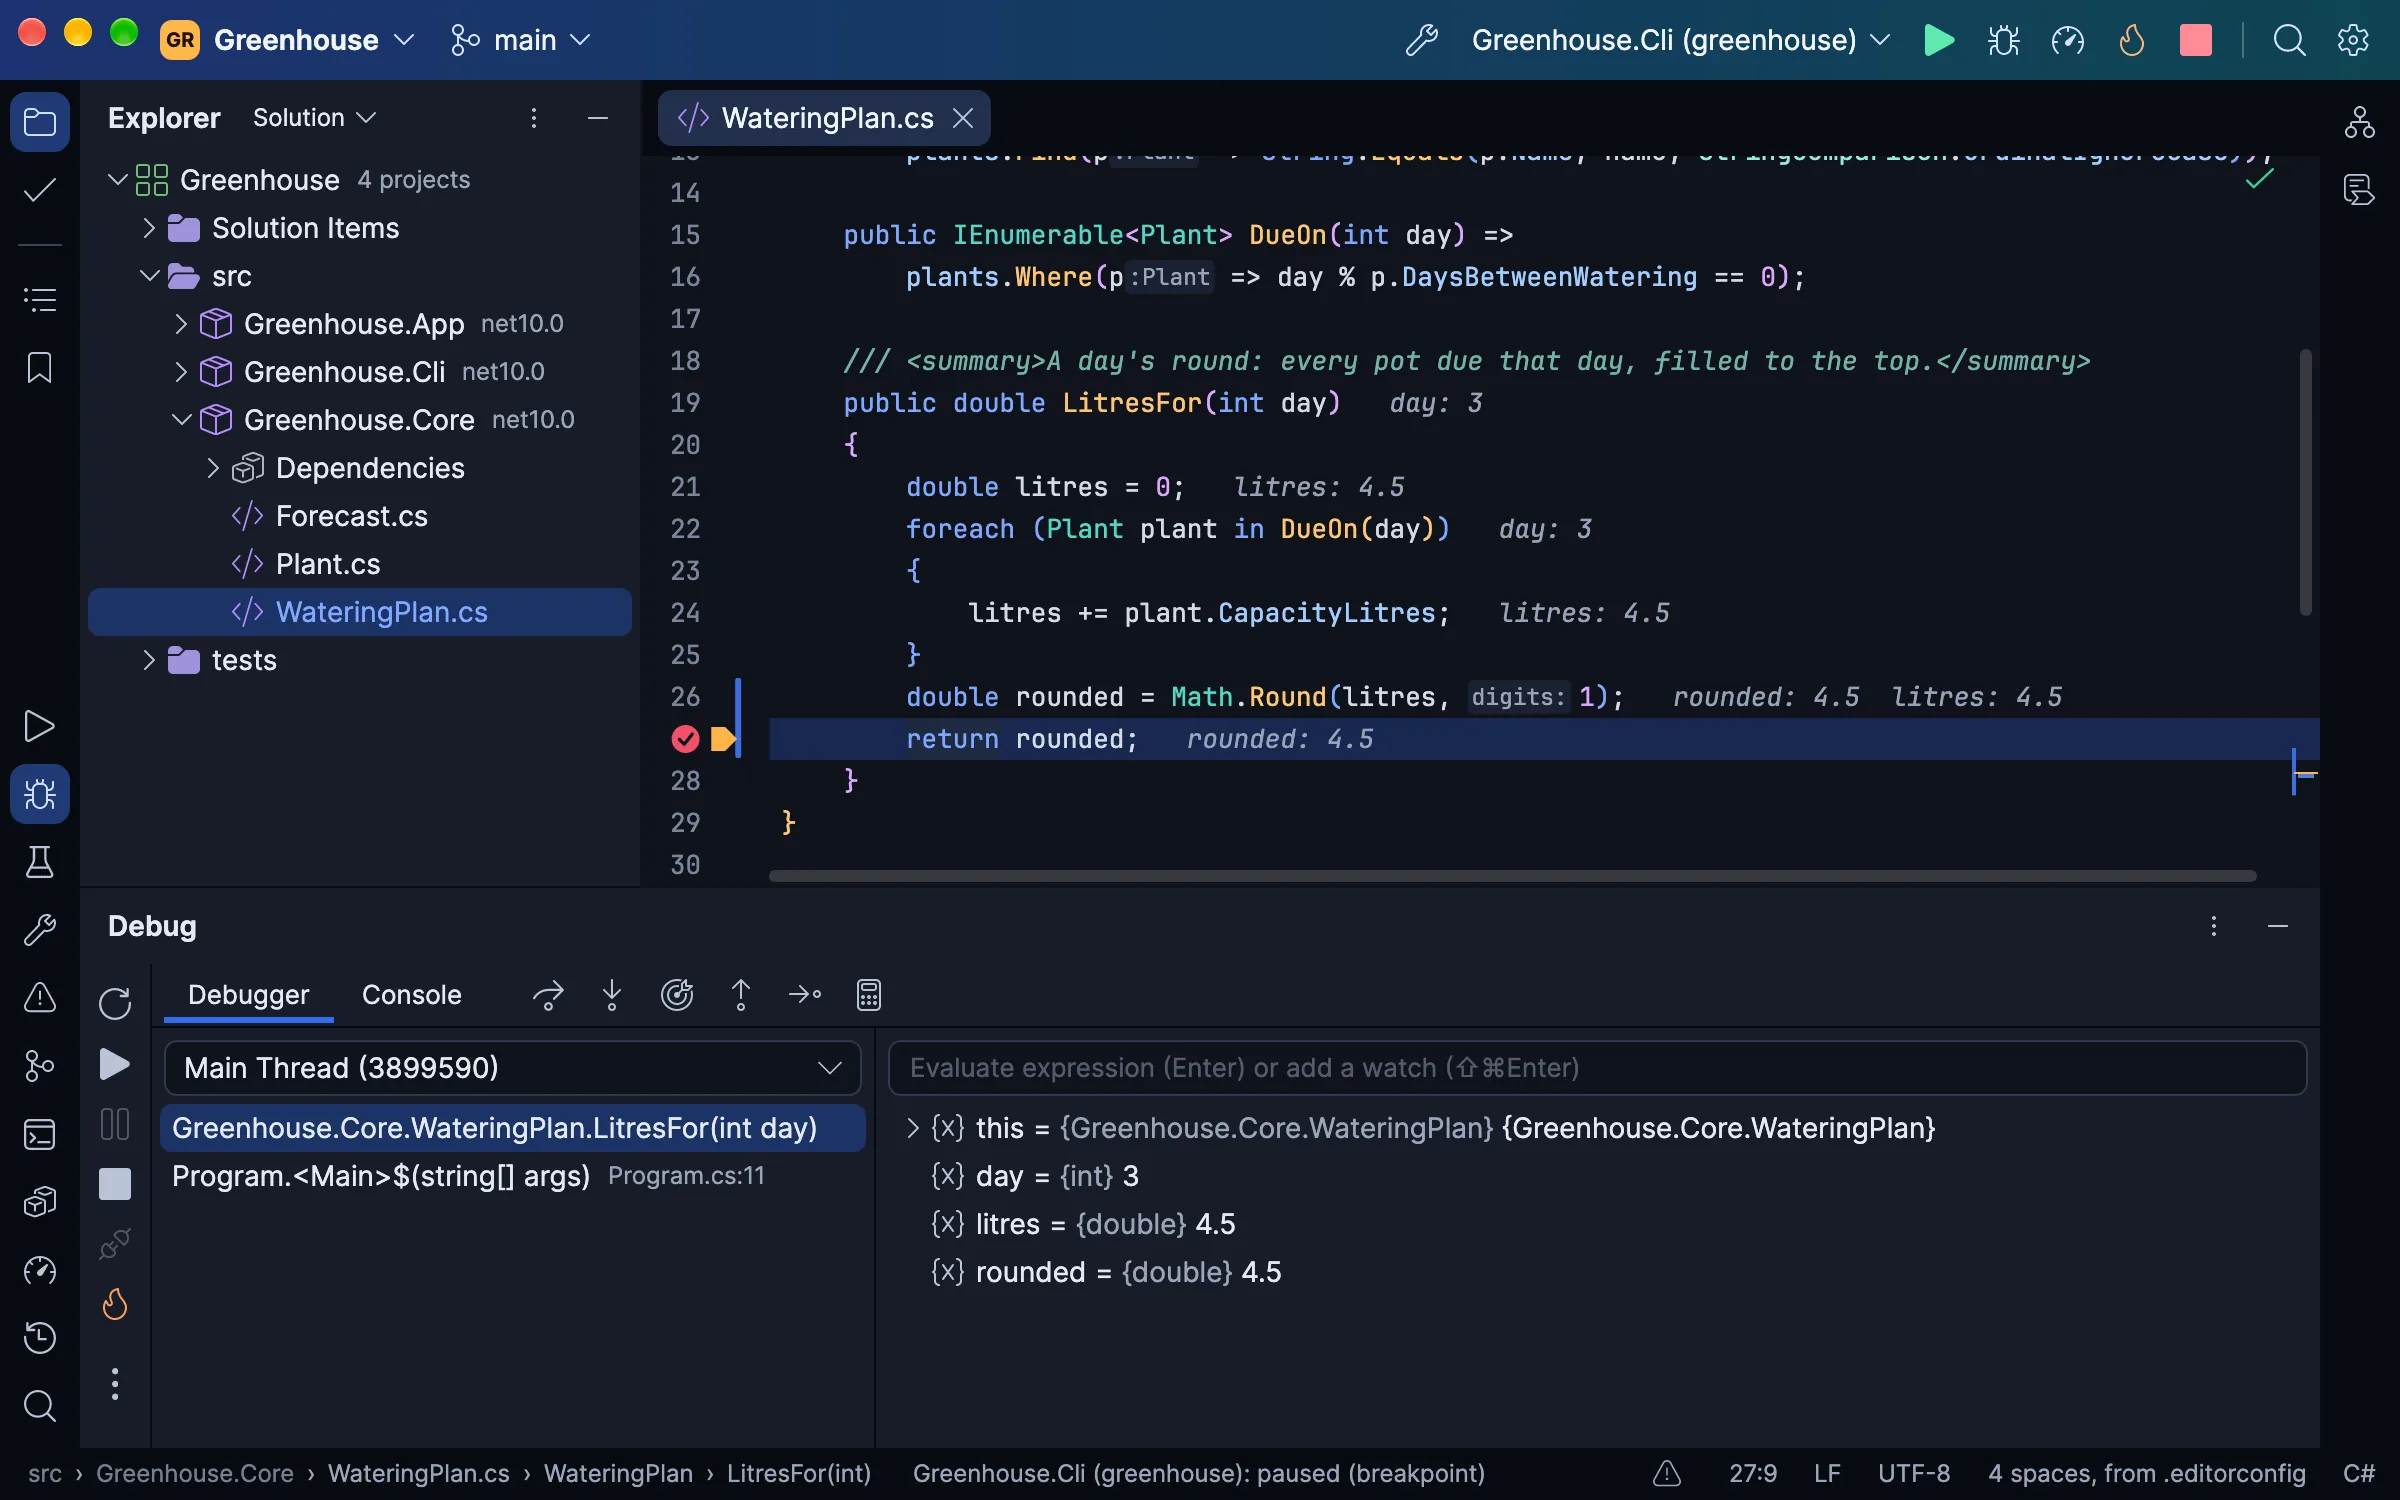Viewport: 2400px width, 1500px height.
Task: Open the Main Thread dropdown
Action: (x=512, y=1068)
